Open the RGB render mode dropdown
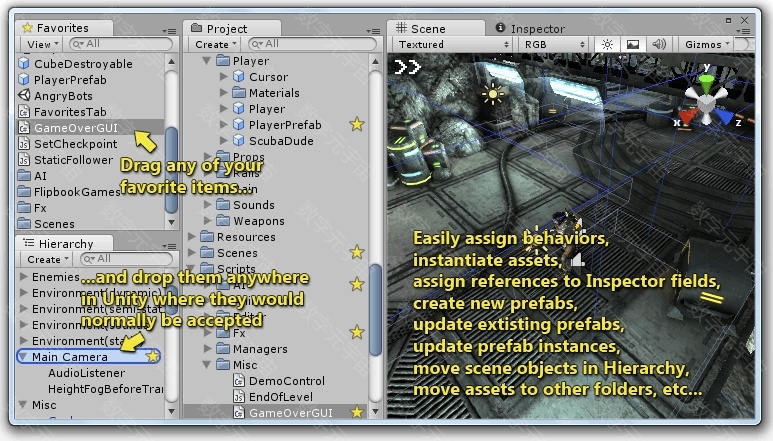The height and width of the screenshot is (441, 773). [x=554, y=44]
